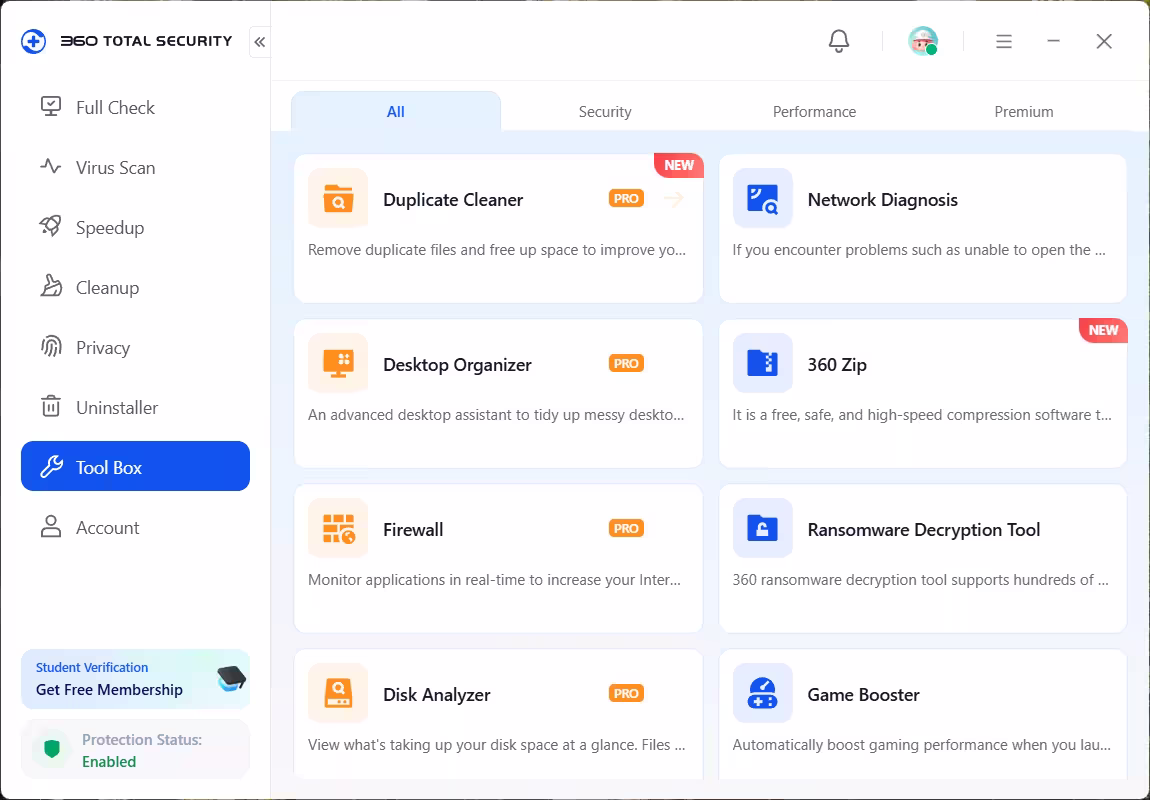Image resolution: width=1150 pixels, height=800 pixels.
Task: Switch to the Security tab
Action: (605, 111)
